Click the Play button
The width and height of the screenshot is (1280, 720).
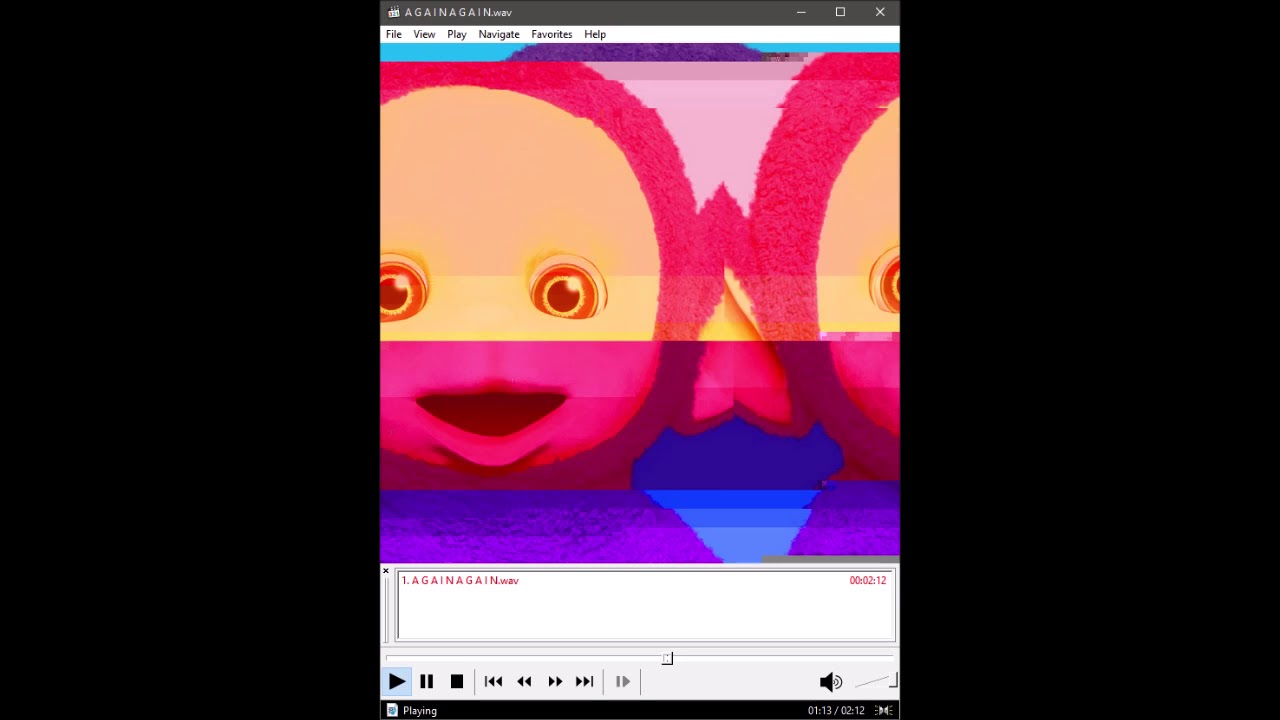[396, 682]
